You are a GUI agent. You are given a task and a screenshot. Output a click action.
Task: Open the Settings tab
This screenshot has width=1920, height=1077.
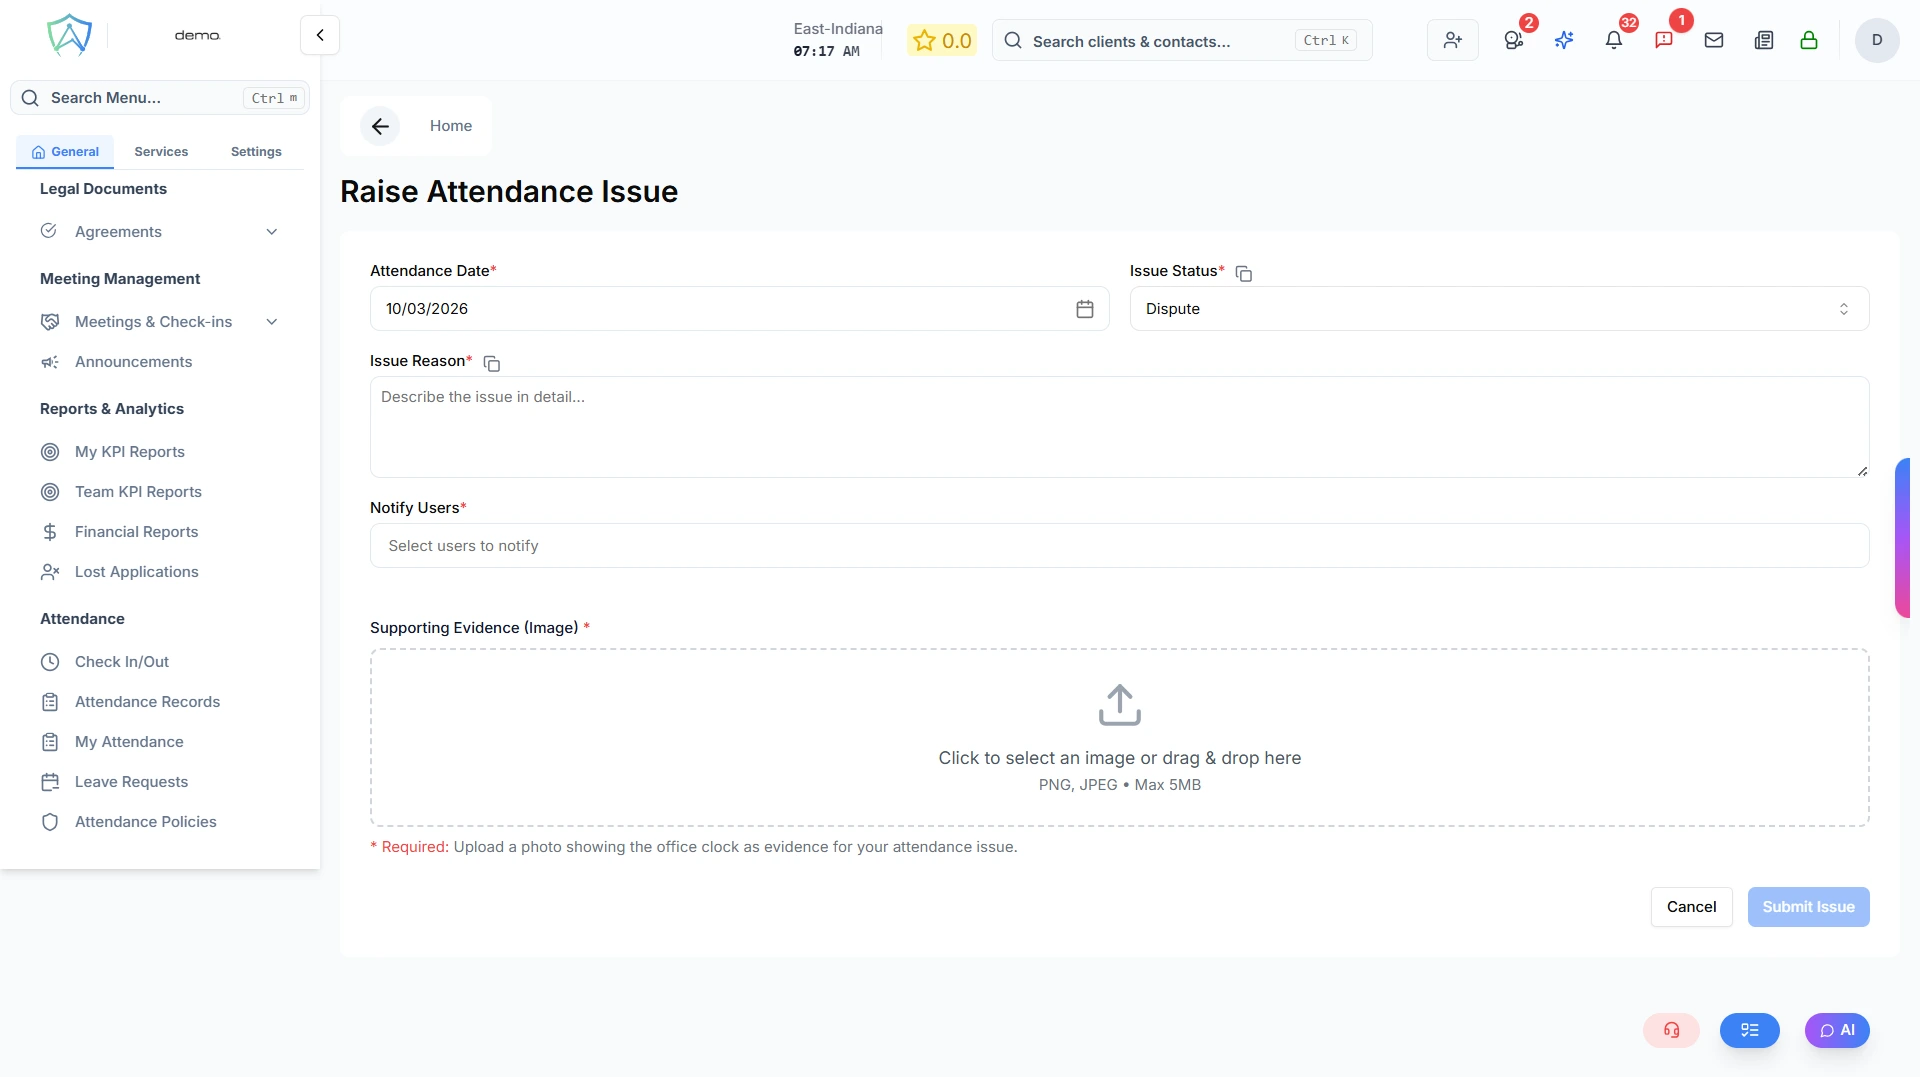(x=255, y=151)
